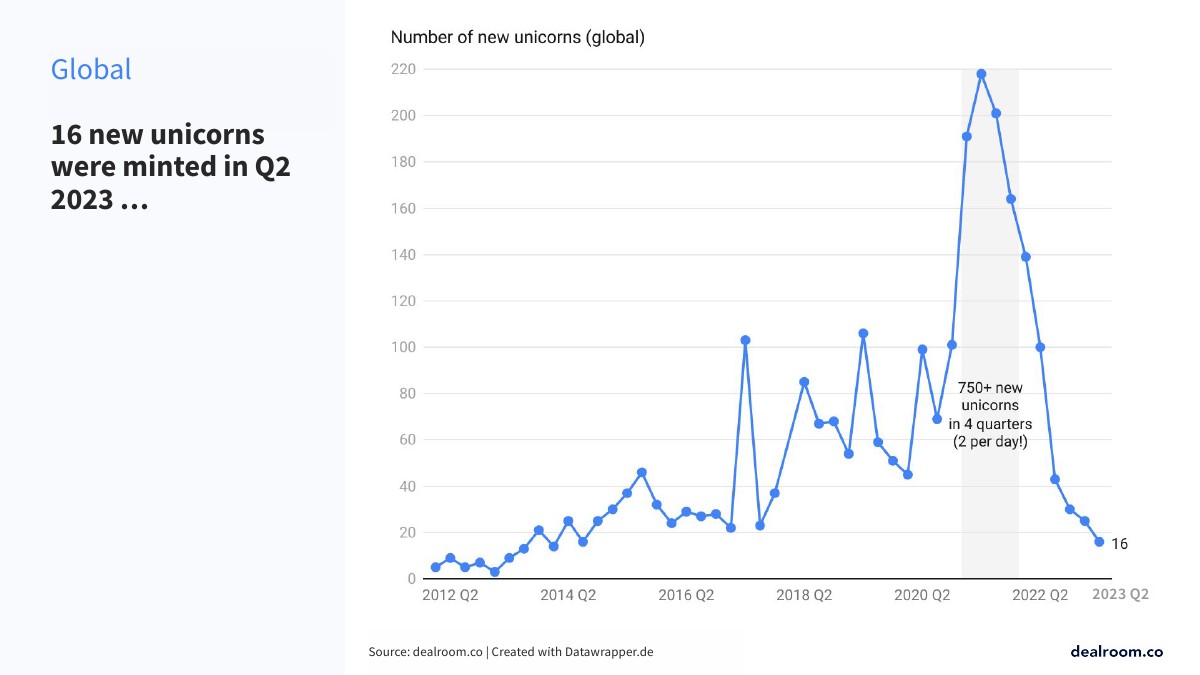The image size is (1200, 675).
Task: Click the 2022 Q2 axis label
Action: (x=1040, y=595)
